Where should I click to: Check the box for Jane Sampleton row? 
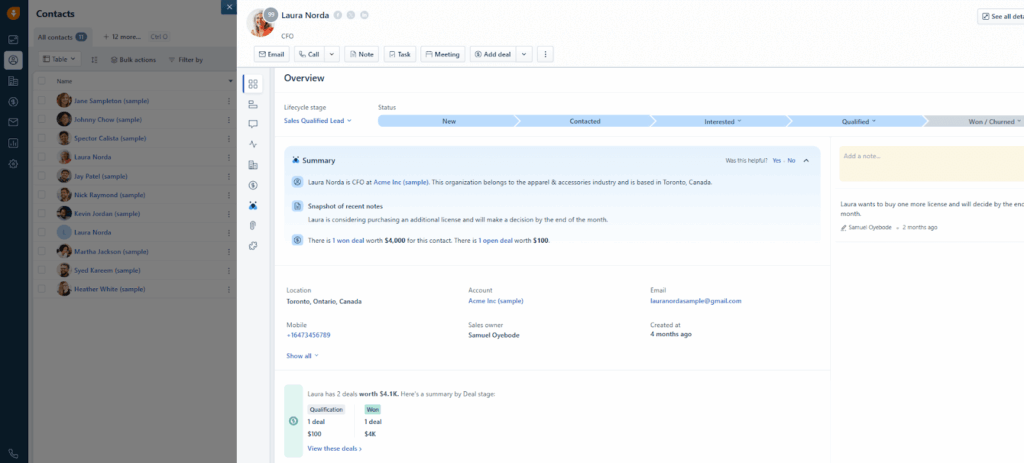41,101
